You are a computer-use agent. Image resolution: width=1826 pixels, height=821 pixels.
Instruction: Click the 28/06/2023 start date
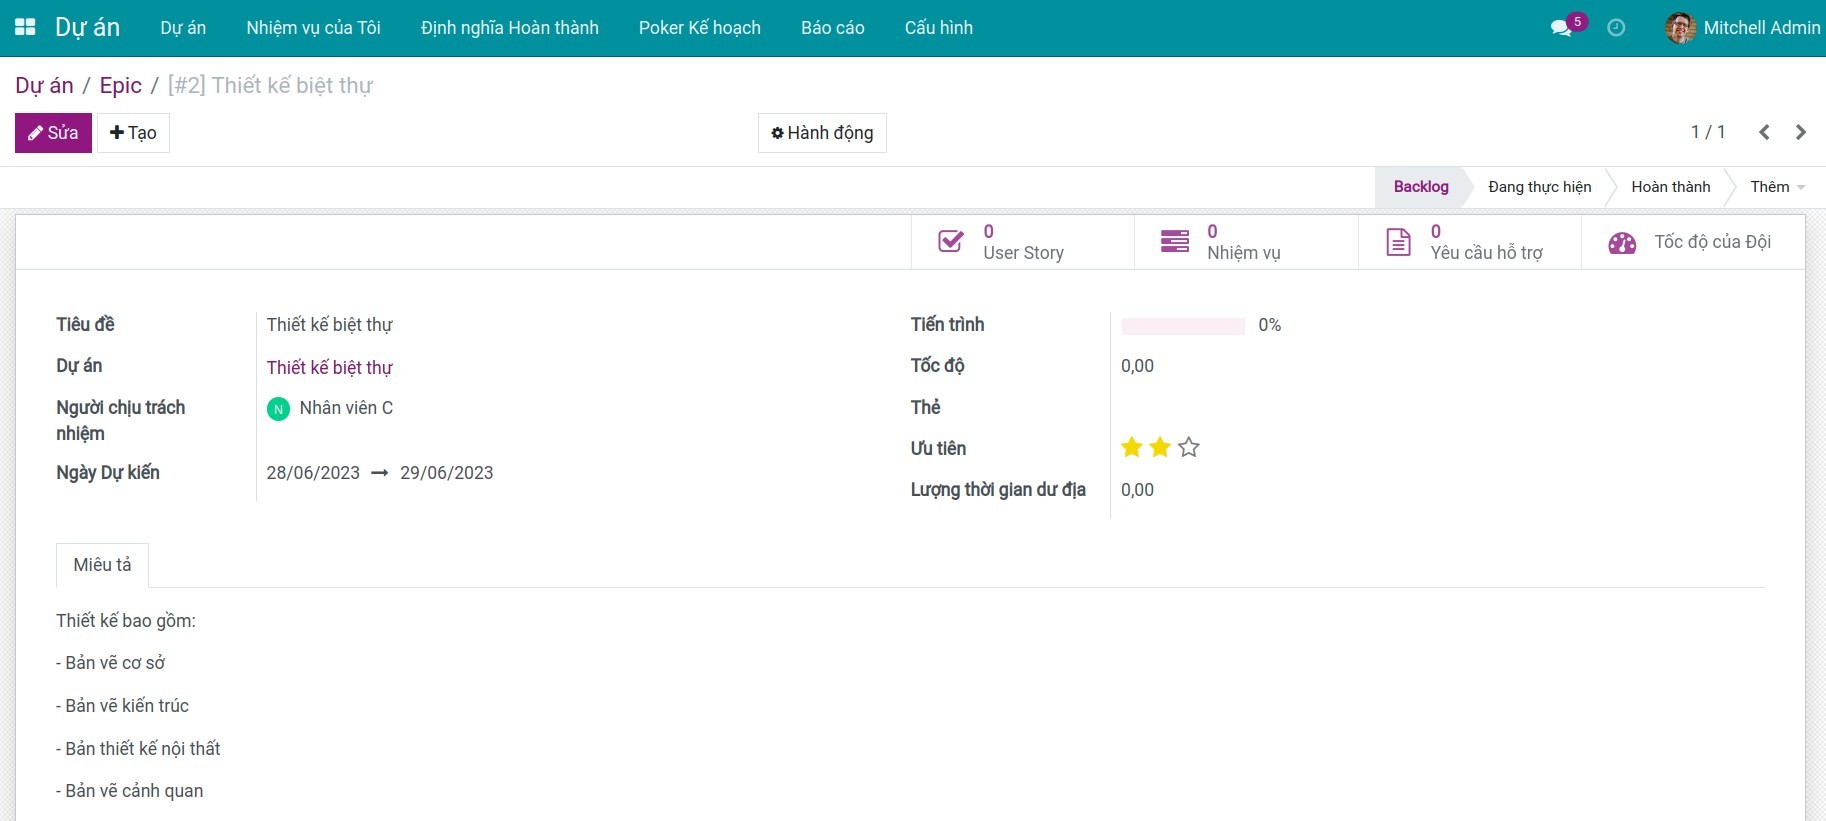(313, 473)
